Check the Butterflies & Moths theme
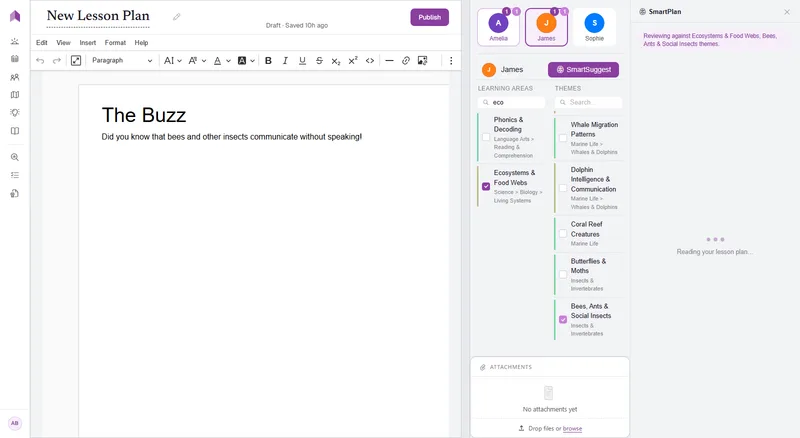 pyautogui.click(x=563, y=274)
